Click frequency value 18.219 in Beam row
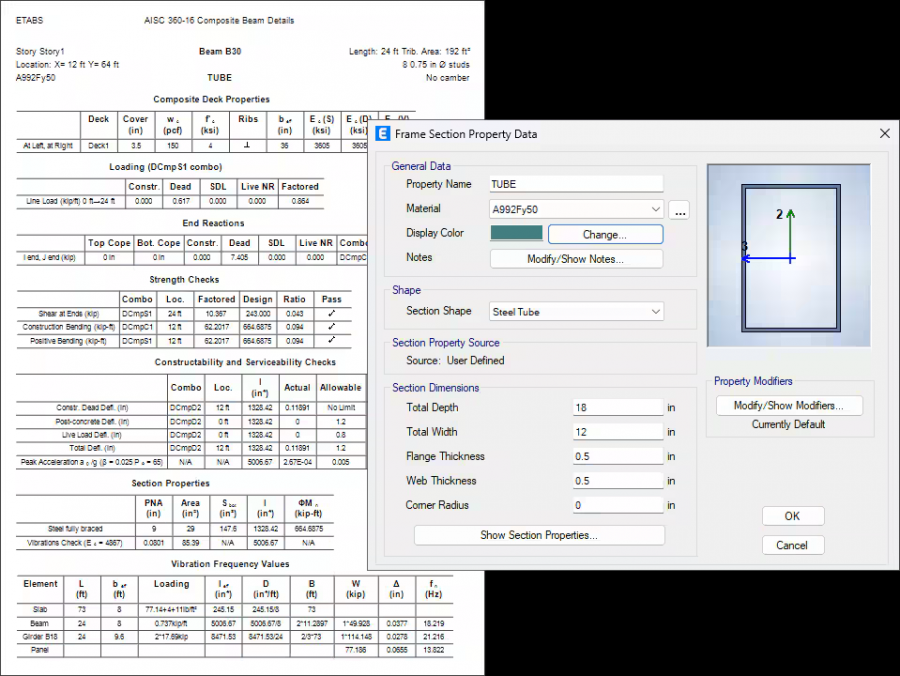 pos(433,623)
